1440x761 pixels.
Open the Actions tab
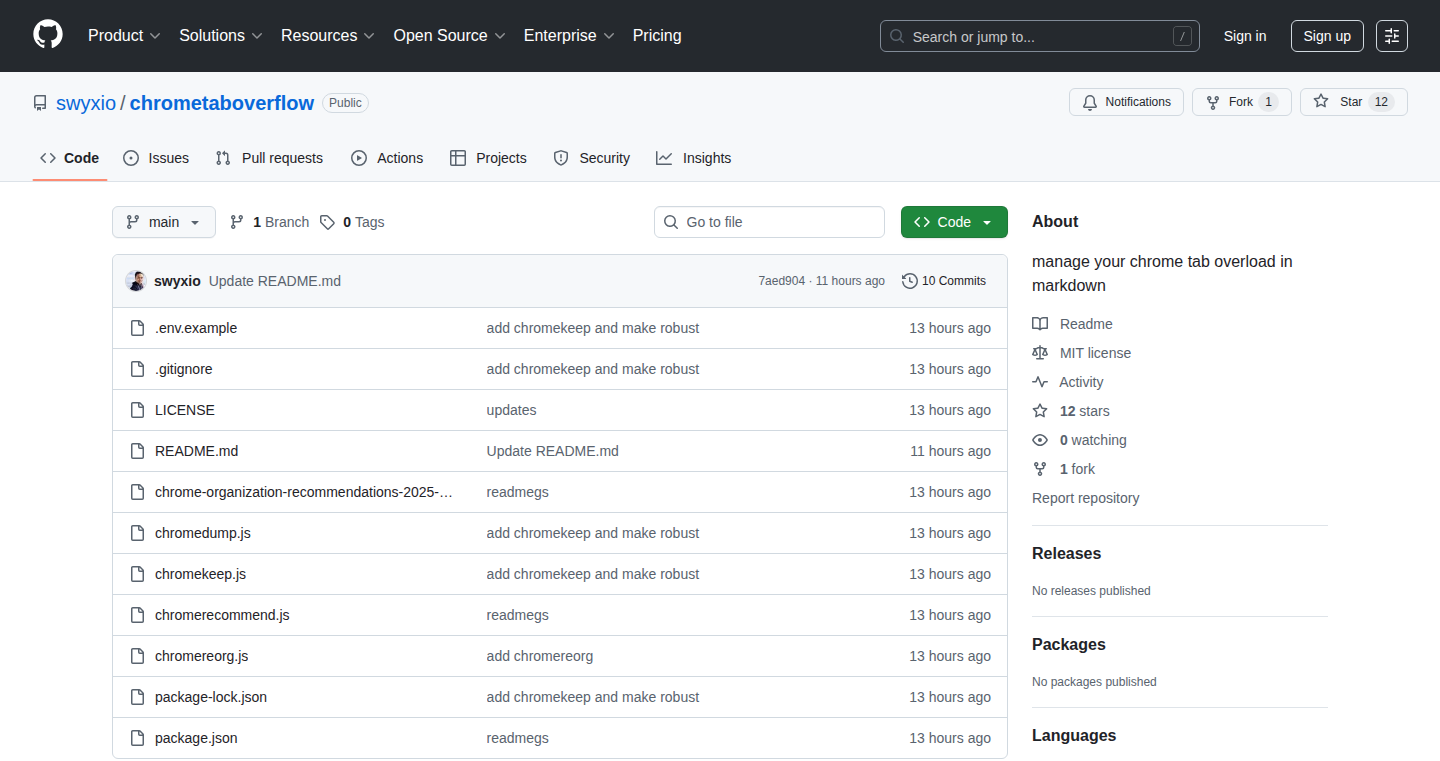click(387, 158)
